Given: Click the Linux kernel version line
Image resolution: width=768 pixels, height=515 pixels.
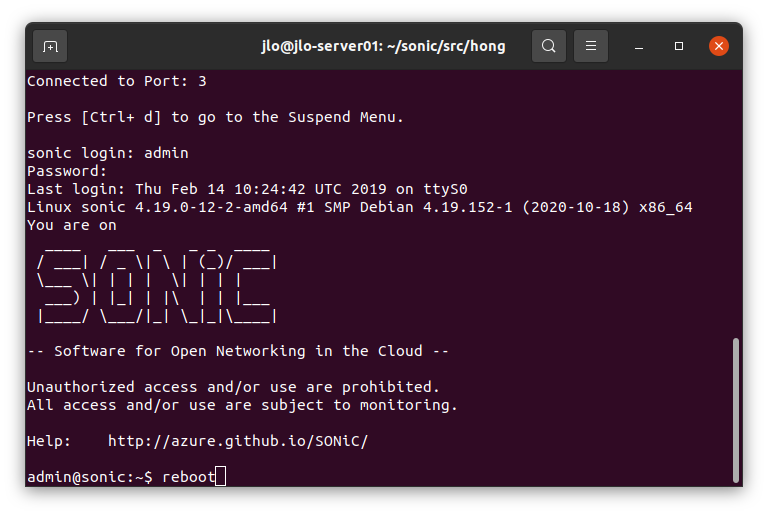Looking at the screenshot, I should click(360, 207).
